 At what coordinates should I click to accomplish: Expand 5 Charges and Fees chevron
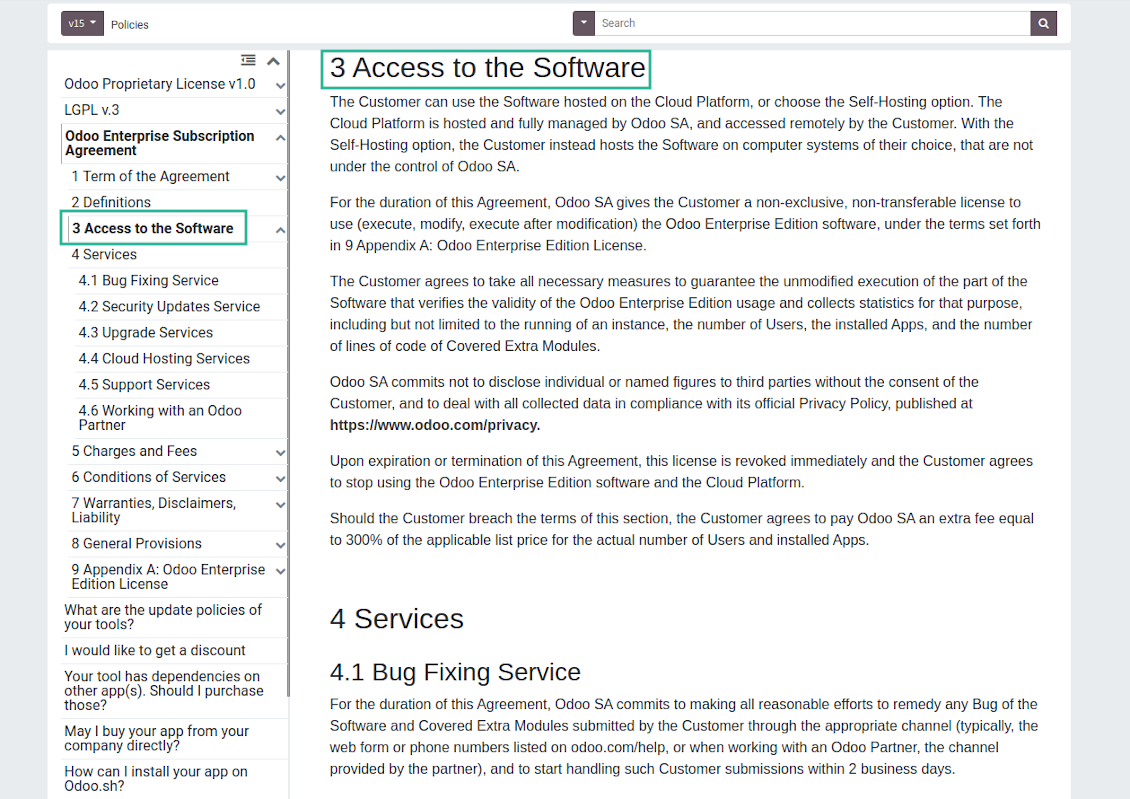[280, 452]
